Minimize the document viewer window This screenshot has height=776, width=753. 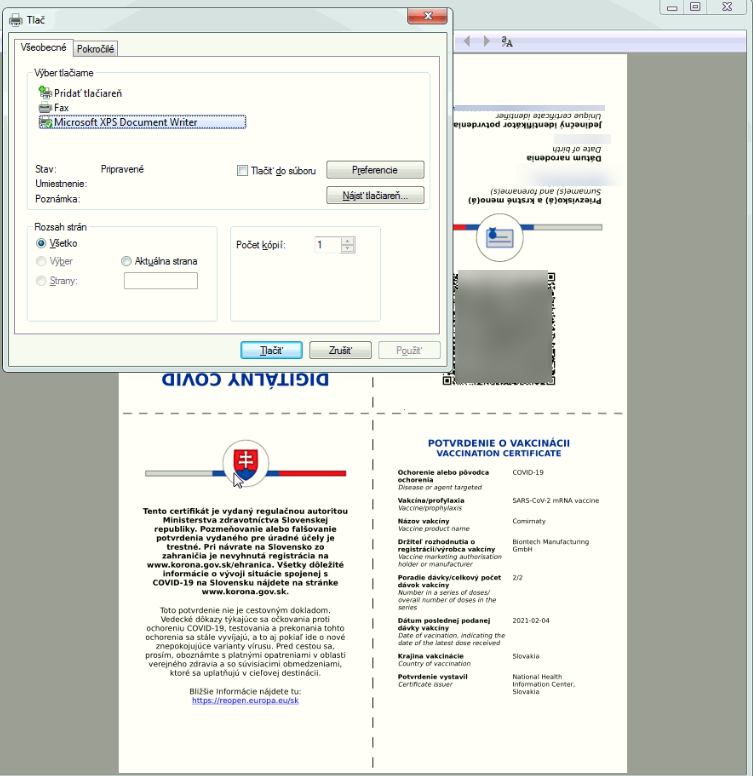672,7
